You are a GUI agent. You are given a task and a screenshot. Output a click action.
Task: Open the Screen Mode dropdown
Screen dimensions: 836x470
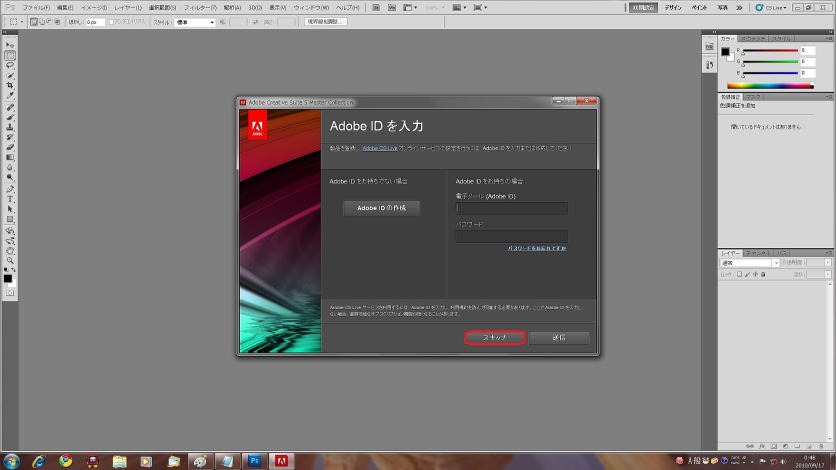tap(480, 7)
